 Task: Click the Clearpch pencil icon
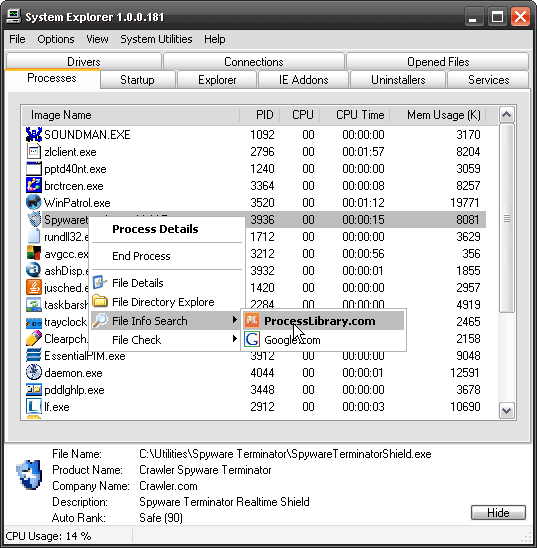[x=34, y=339]
